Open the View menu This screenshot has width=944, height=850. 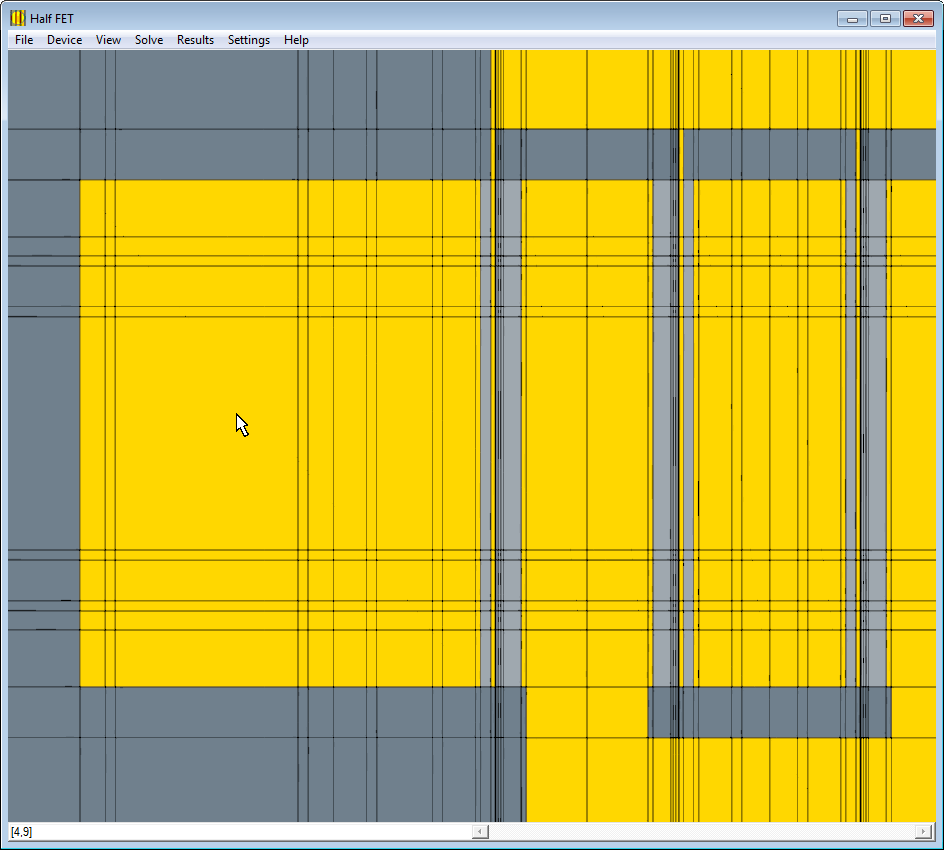108,40
